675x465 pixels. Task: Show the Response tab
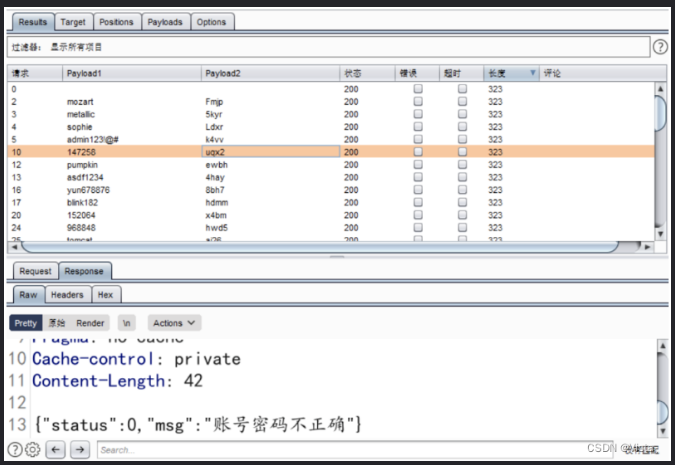point(84,271)
